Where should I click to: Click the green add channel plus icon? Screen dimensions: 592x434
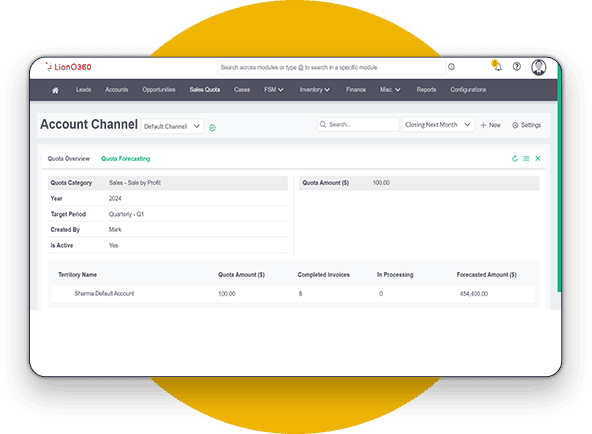coord(212,128)
